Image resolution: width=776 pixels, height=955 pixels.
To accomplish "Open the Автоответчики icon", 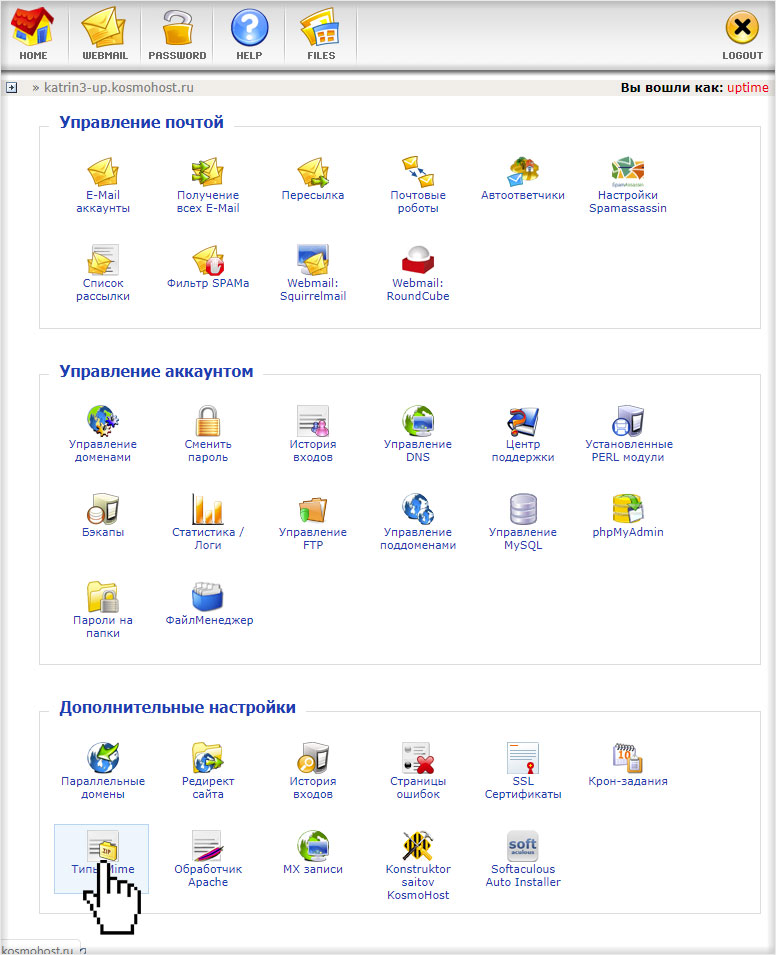I will [523, 172].
